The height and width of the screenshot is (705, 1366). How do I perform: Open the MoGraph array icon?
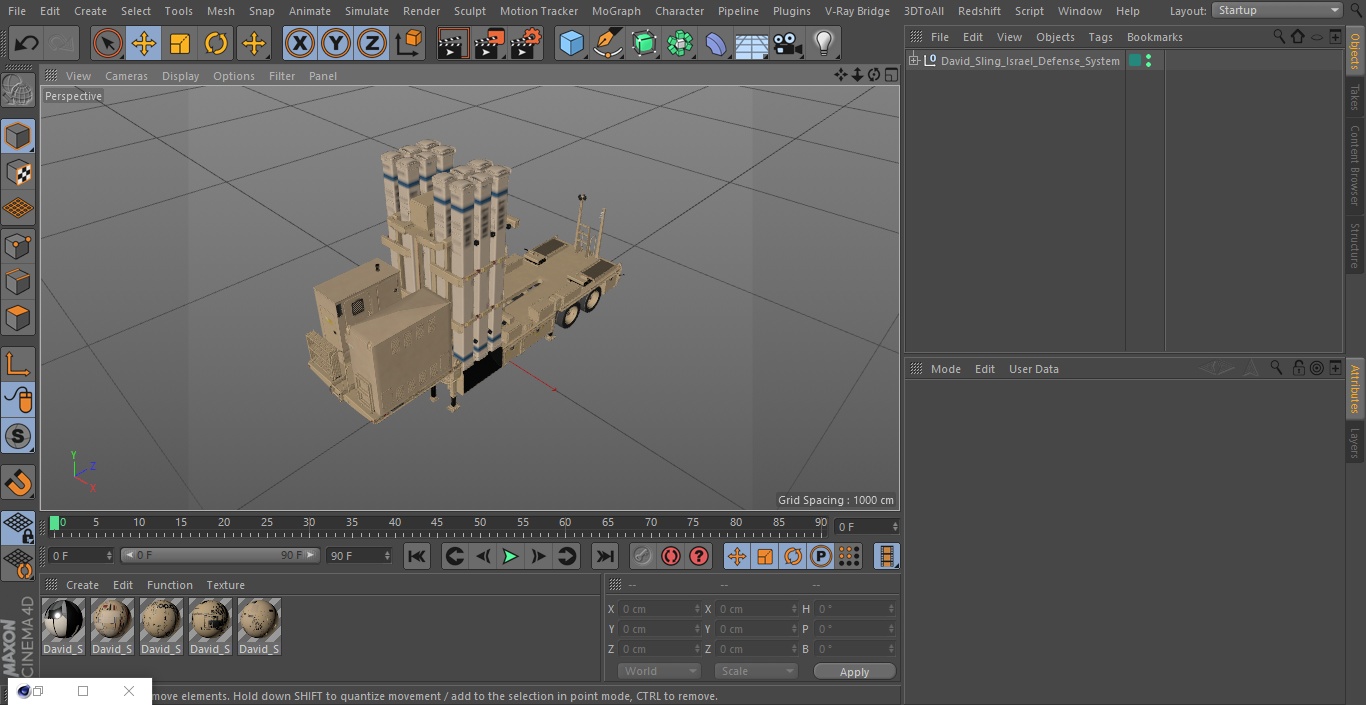680,43
